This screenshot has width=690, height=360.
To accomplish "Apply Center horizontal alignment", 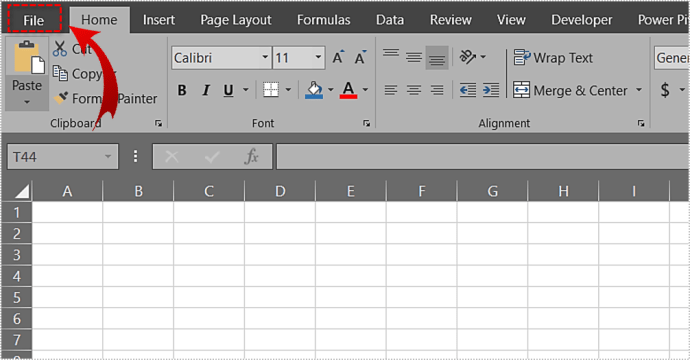I will click(414, 90).
